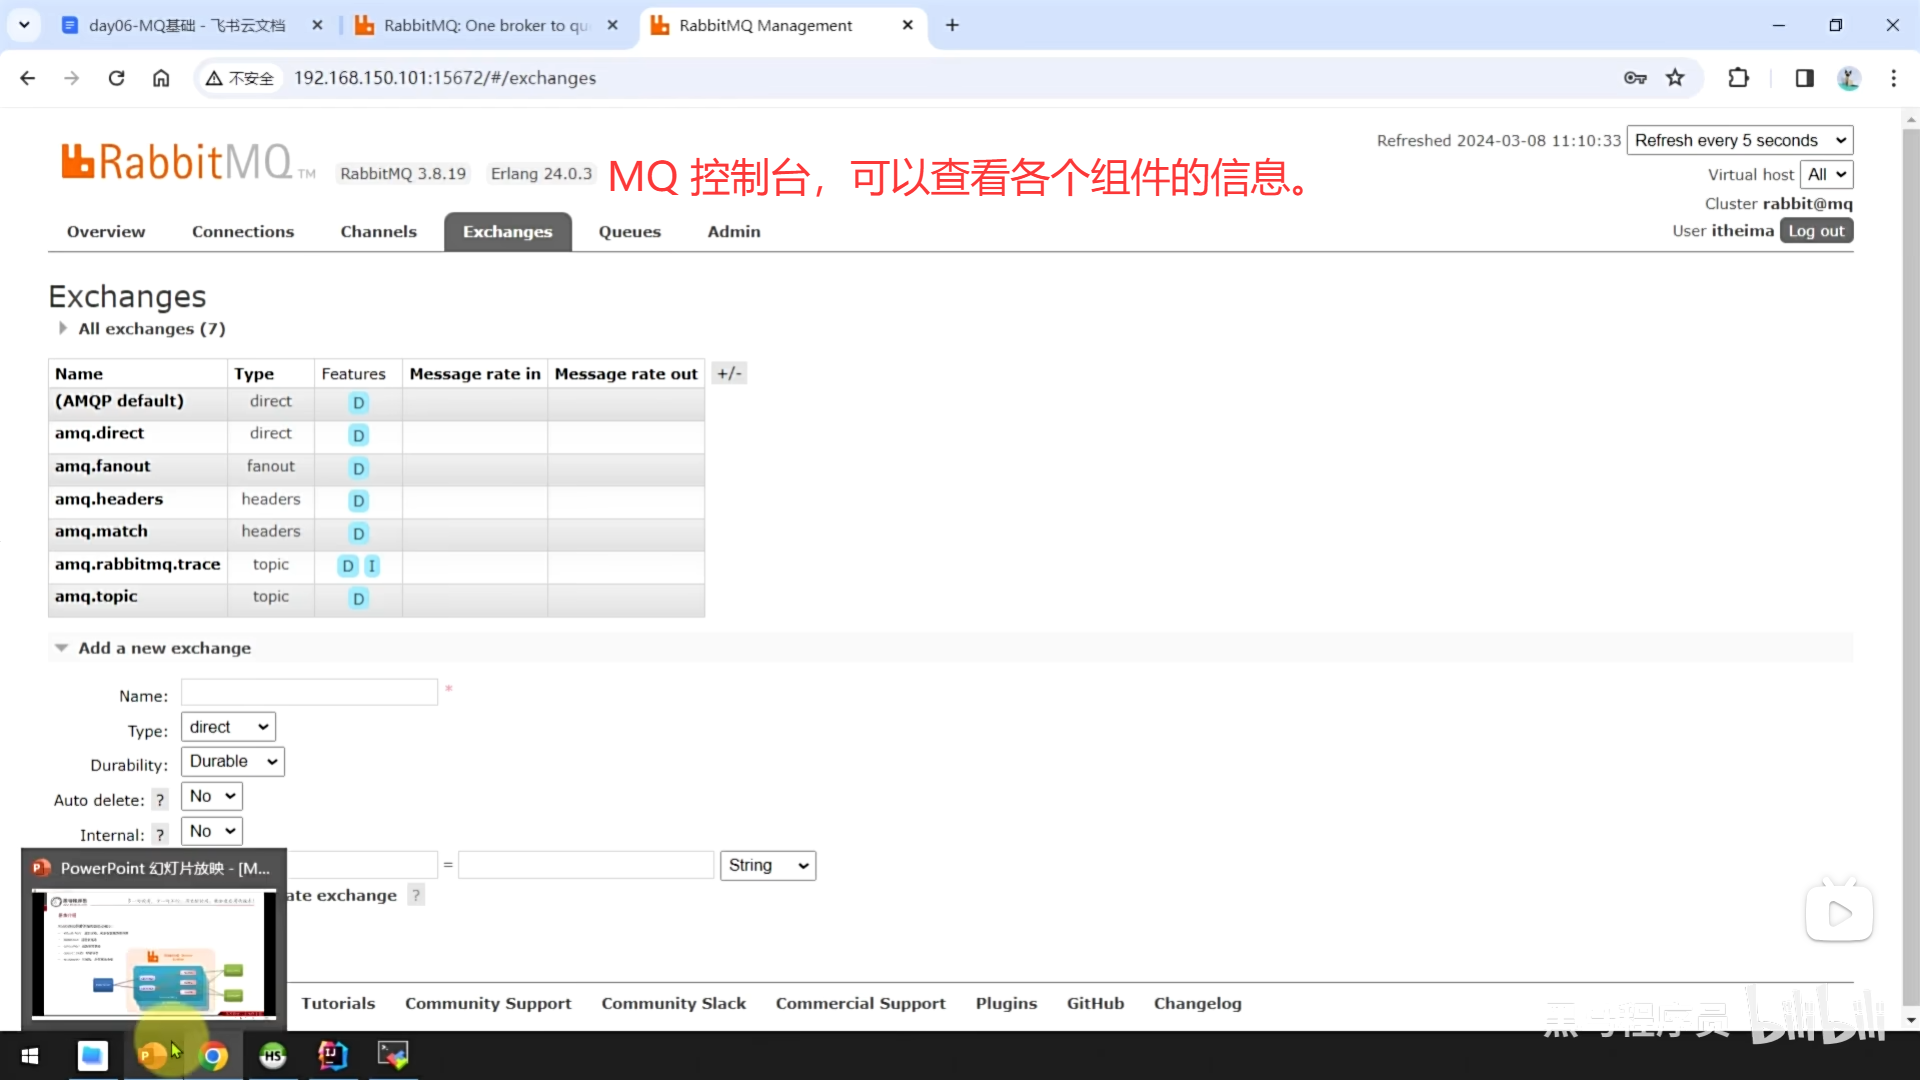Click the exchange Name input field
1920x1080 pixels.
point(309,692)
